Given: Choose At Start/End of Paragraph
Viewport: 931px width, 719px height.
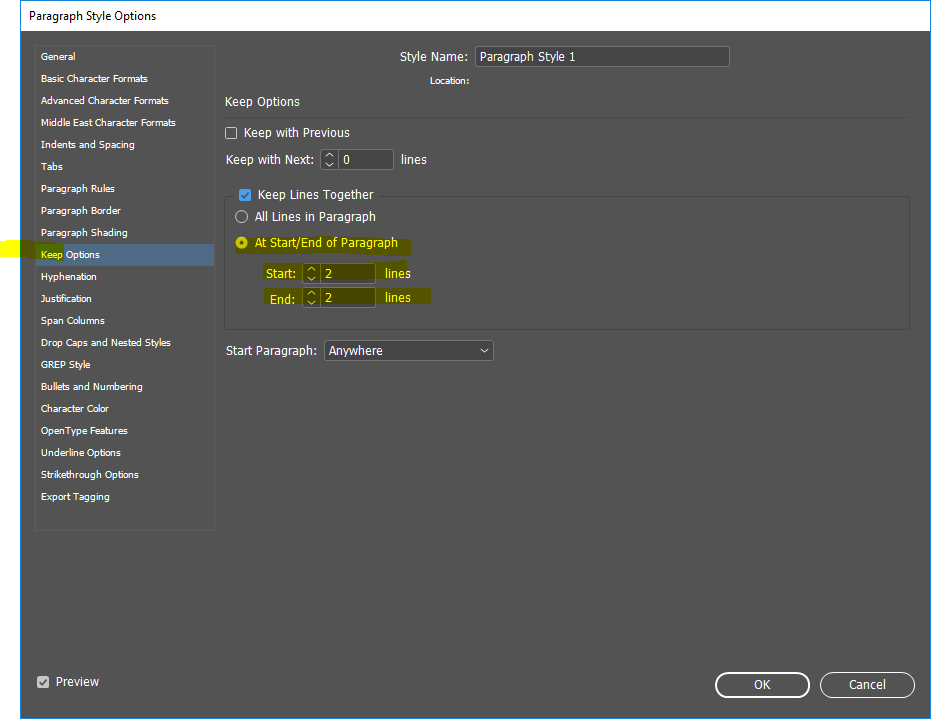Looking at the screenshot, I should coord(242,243).
